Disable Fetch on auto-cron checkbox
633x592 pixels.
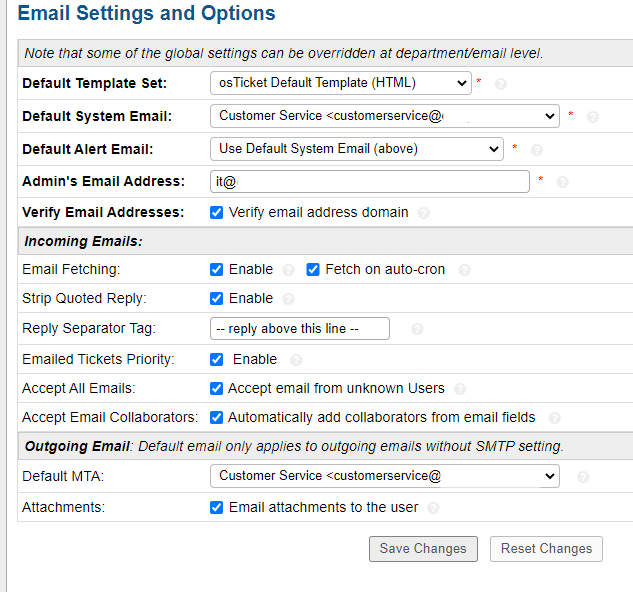click(313, 269)
